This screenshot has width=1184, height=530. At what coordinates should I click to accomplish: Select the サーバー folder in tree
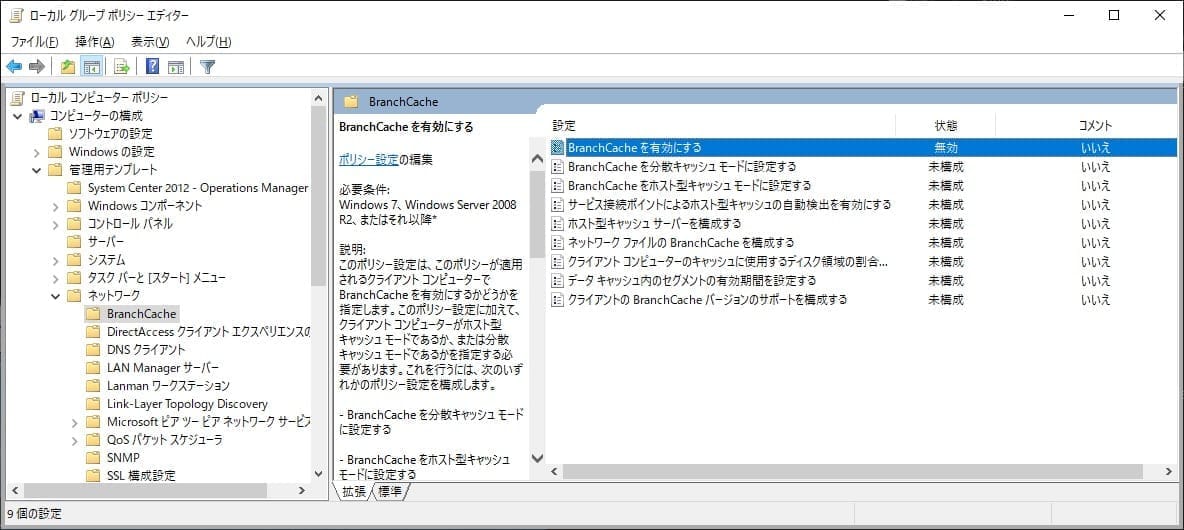(106, 242)
